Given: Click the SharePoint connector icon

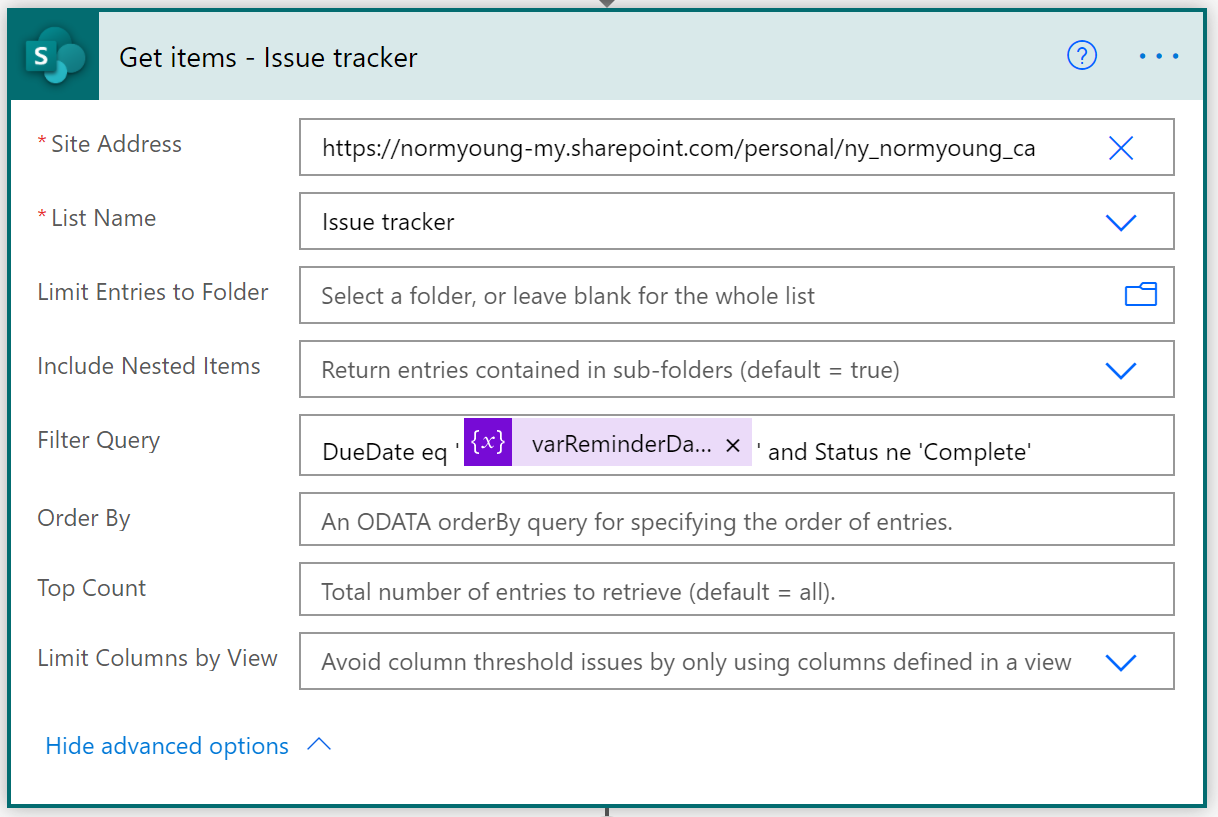Looking at the screenshot, I should [52, 56].
